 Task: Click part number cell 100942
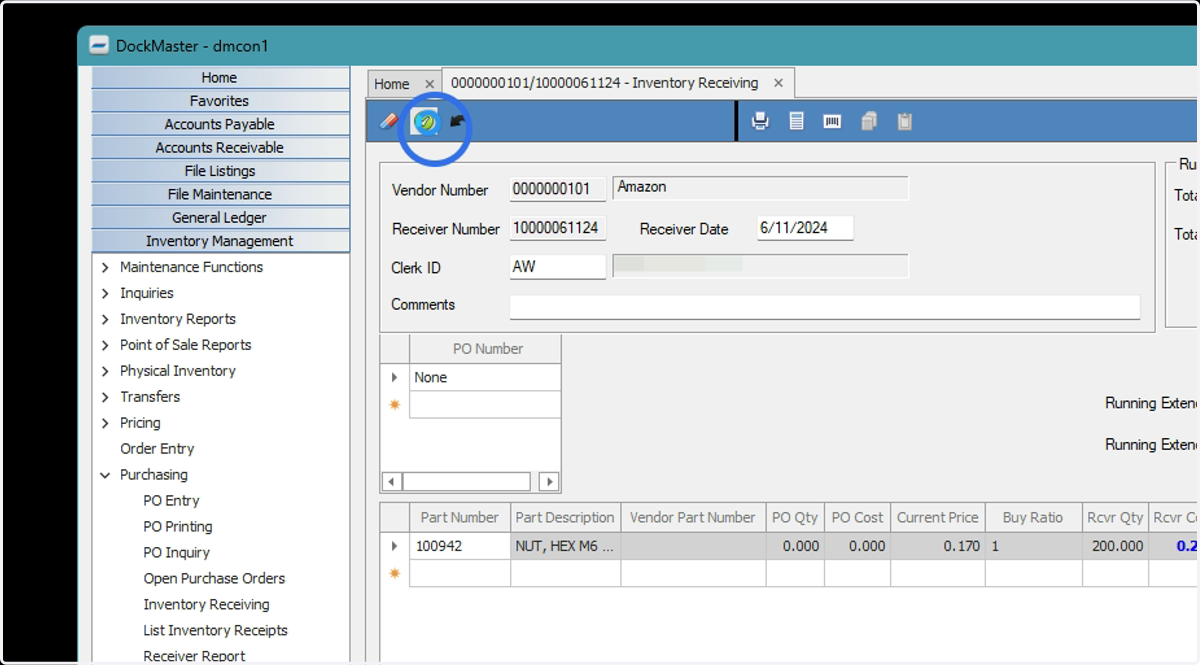460,547
